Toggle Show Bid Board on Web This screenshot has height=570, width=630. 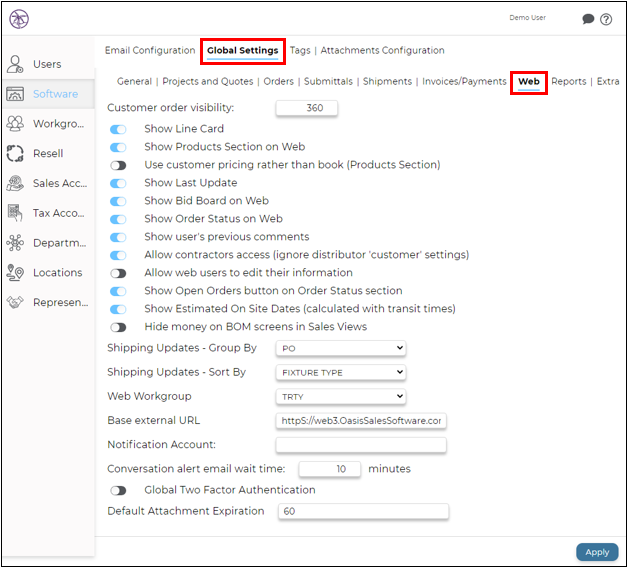pyautogui.click(x=118, y=201)
